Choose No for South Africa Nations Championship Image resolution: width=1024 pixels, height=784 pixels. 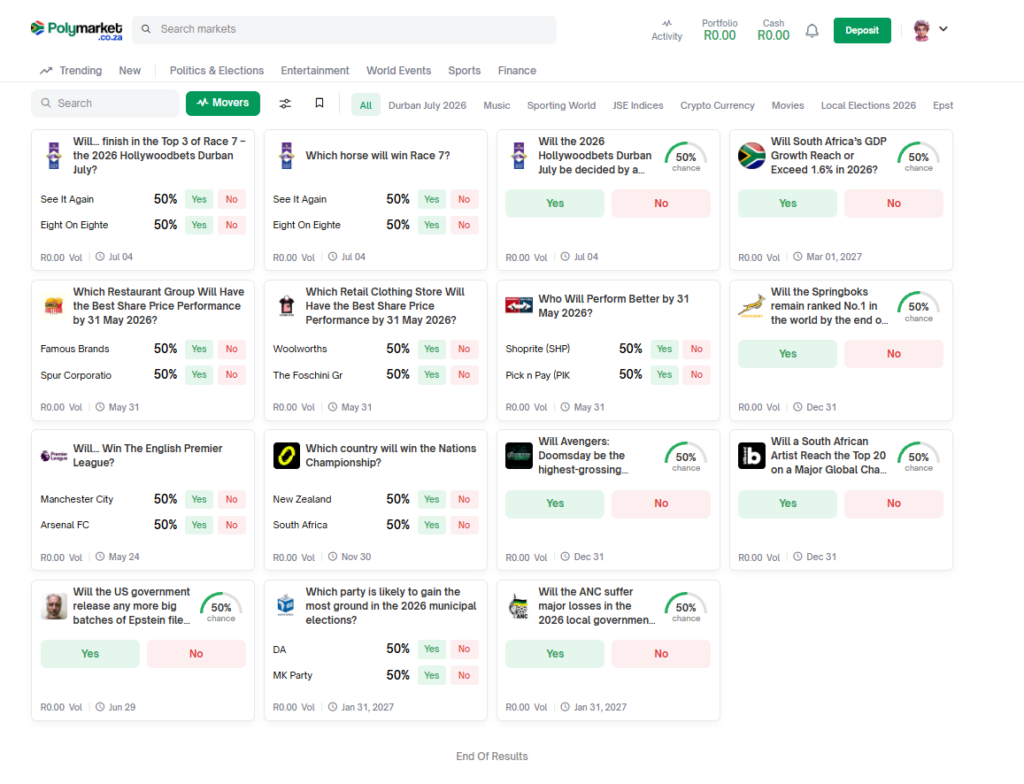pos(464,525)
